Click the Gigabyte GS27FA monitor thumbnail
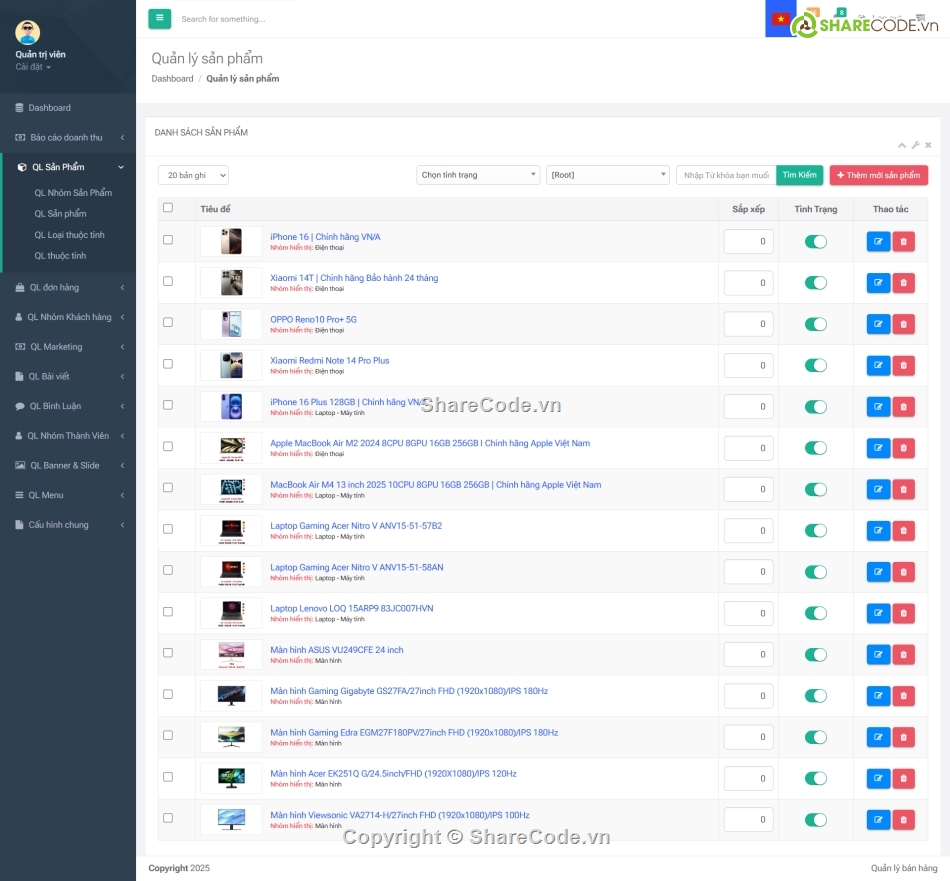Viewport: 950px width, 881px height. pyautogui.click(x=231, y=696)
